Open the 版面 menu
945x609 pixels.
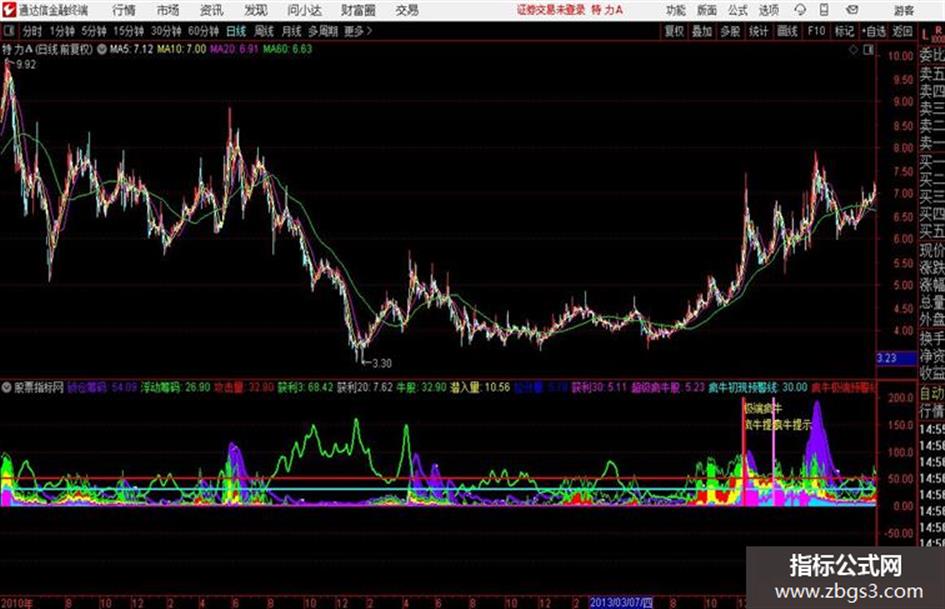[x=707, y=10]
